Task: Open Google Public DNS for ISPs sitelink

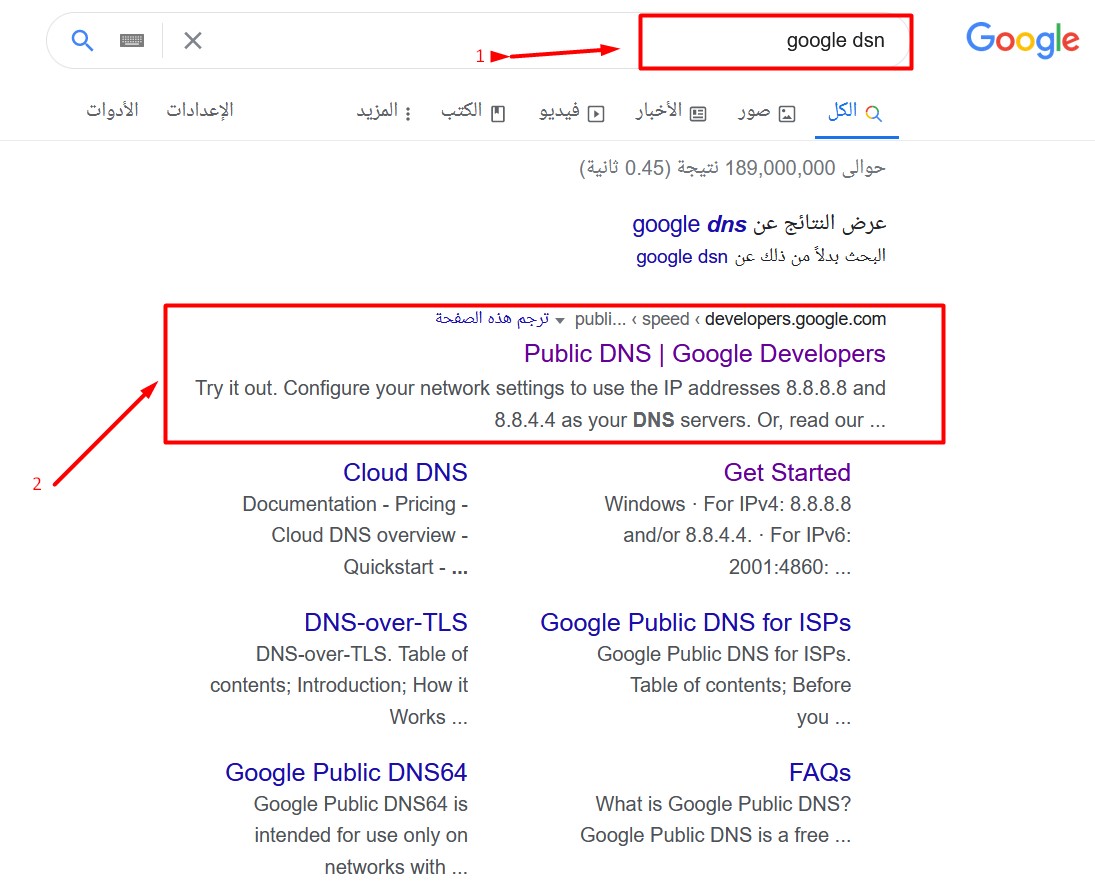Action: click(x=696, y=622)
